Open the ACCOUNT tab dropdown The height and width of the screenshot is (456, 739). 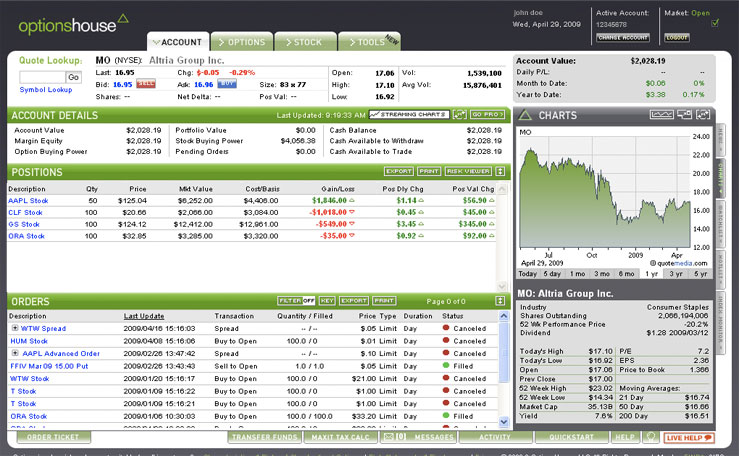(178, 42)
